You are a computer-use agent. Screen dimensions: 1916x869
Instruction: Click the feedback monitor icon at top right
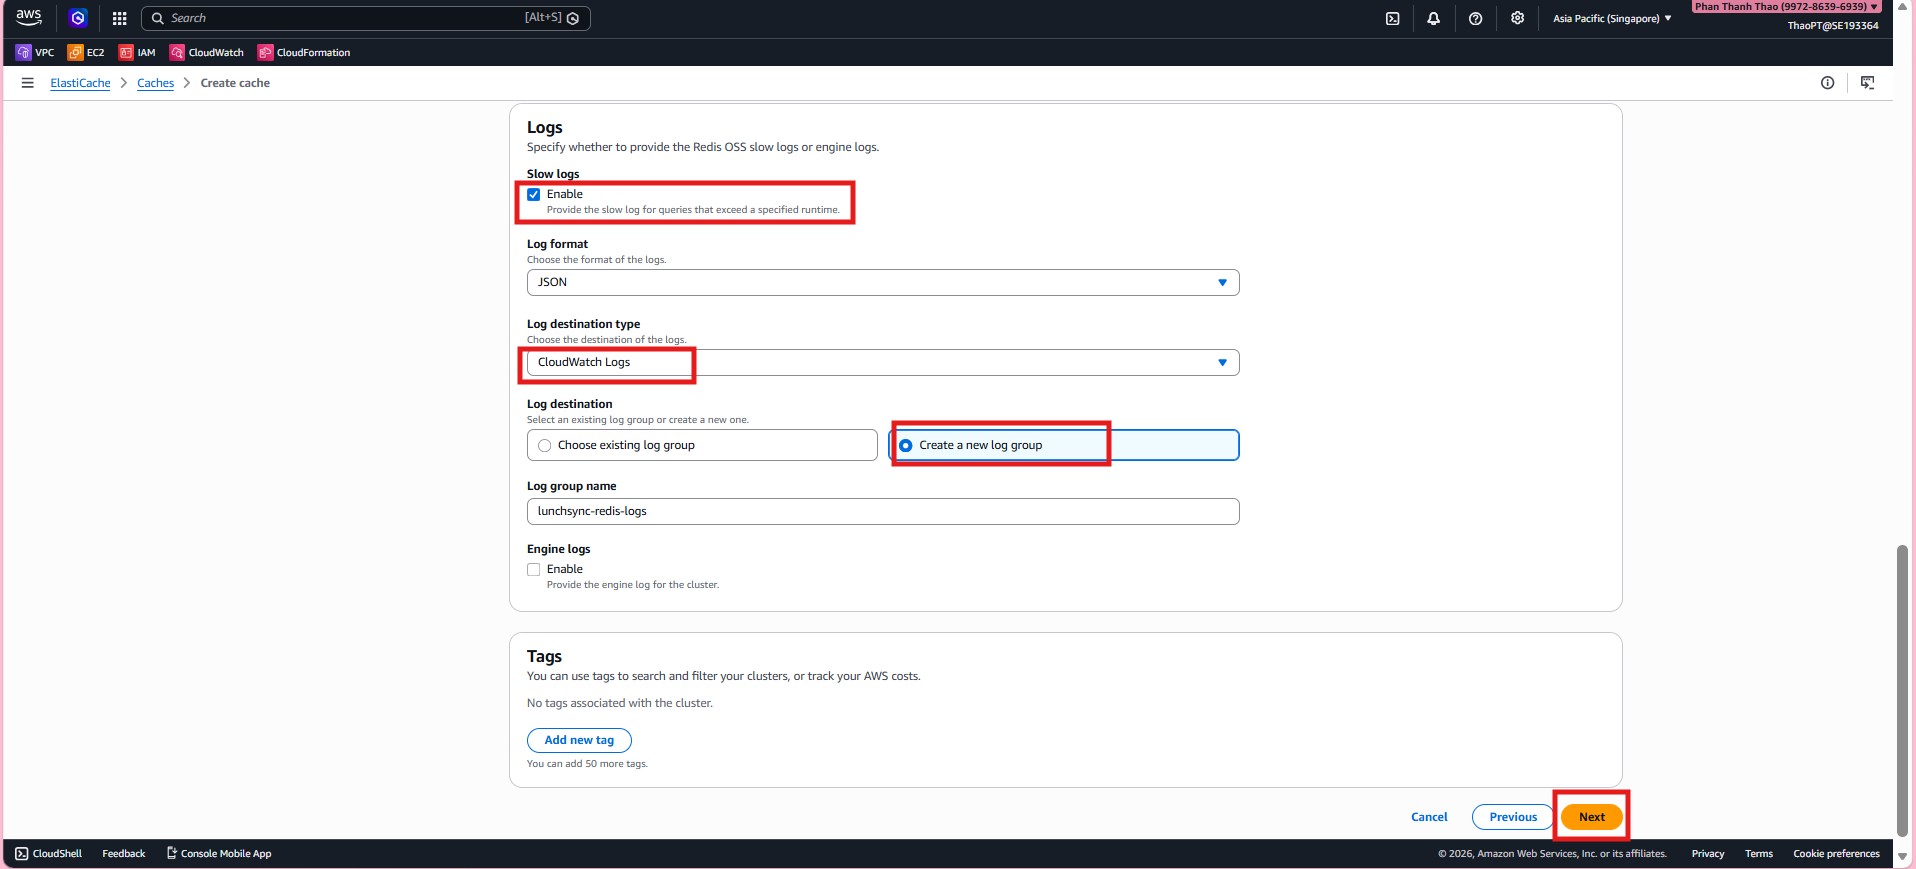(1867, 83)
